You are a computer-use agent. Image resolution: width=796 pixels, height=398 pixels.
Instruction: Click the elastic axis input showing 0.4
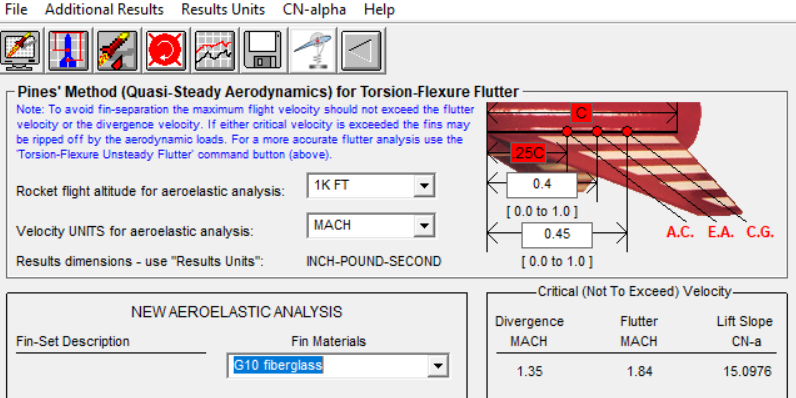pyautogui.click(x=542, y=185)
